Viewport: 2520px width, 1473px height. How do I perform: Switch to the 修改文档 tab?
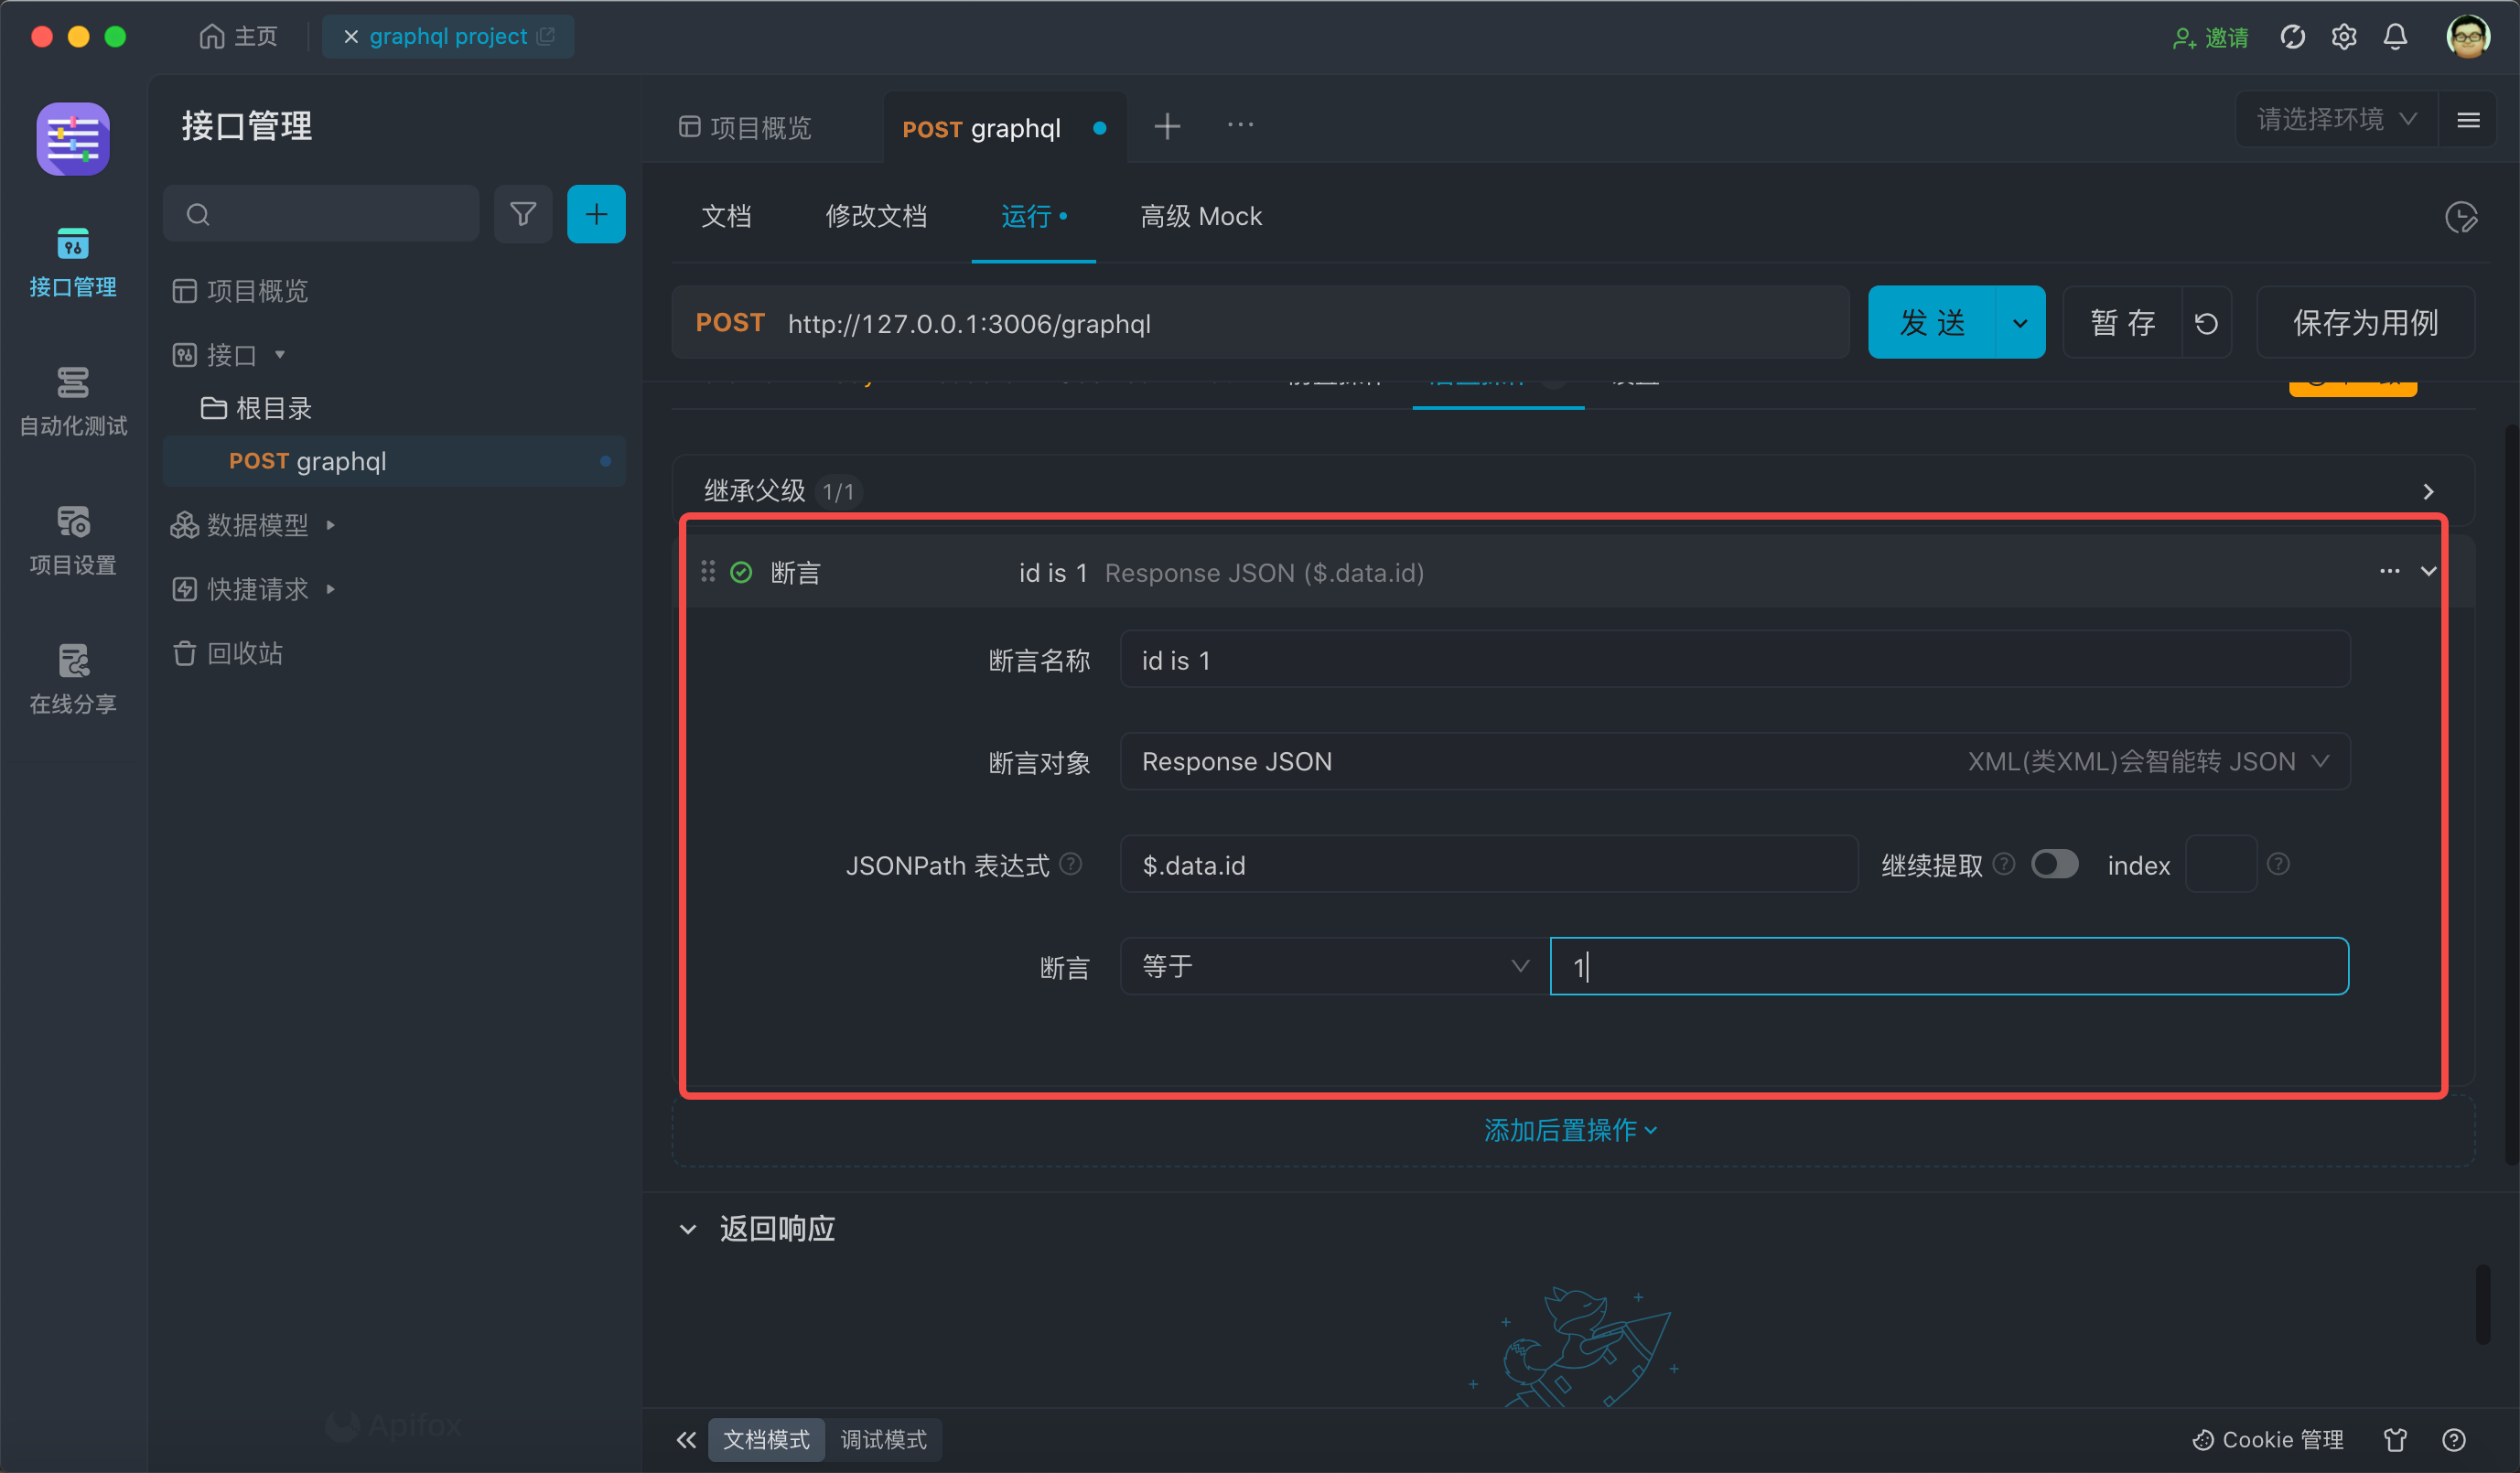(876, 216)
